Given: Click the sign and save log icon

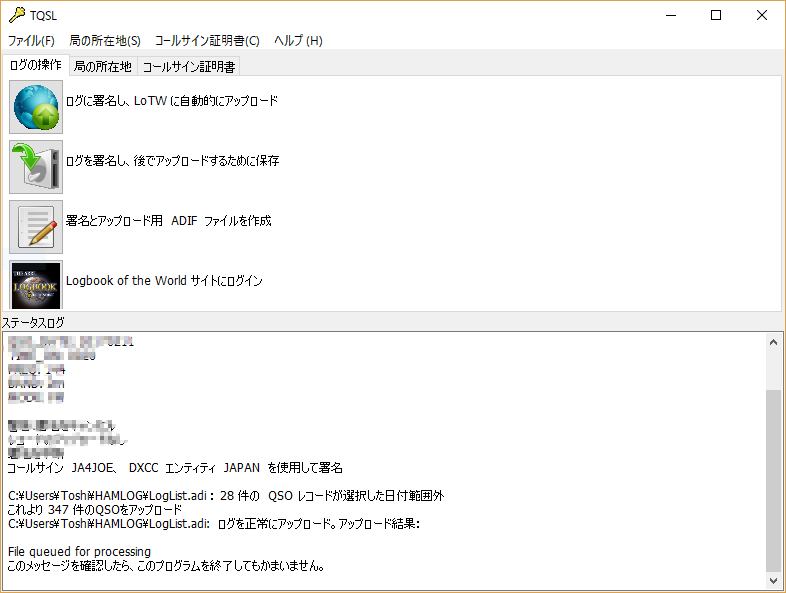Looking at the screenshot, I should click(x=36, y=167).
